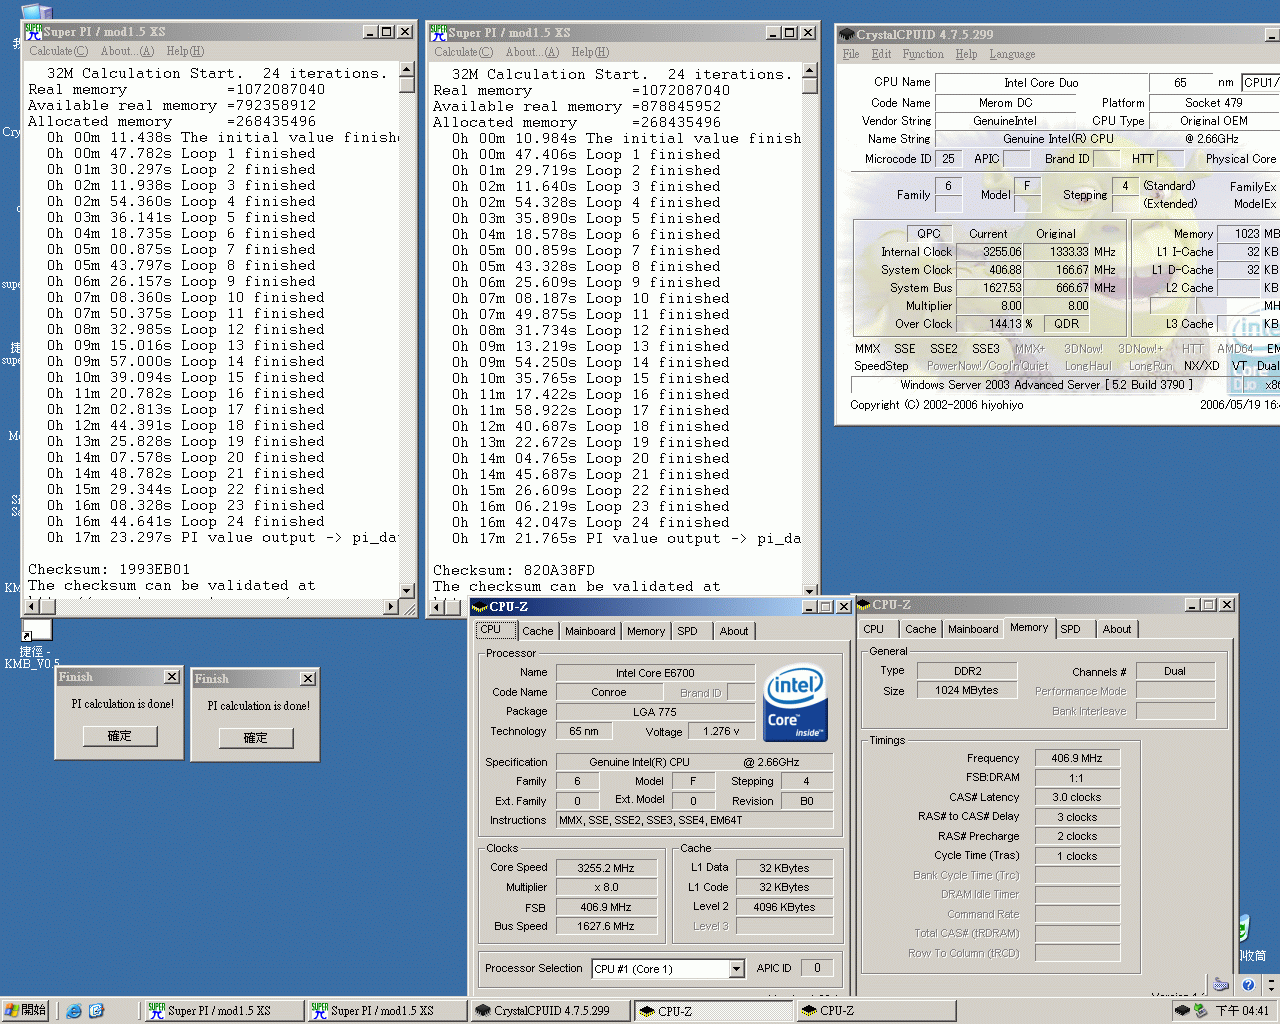Open CrystalCPUID File menu

coord(851,54)
